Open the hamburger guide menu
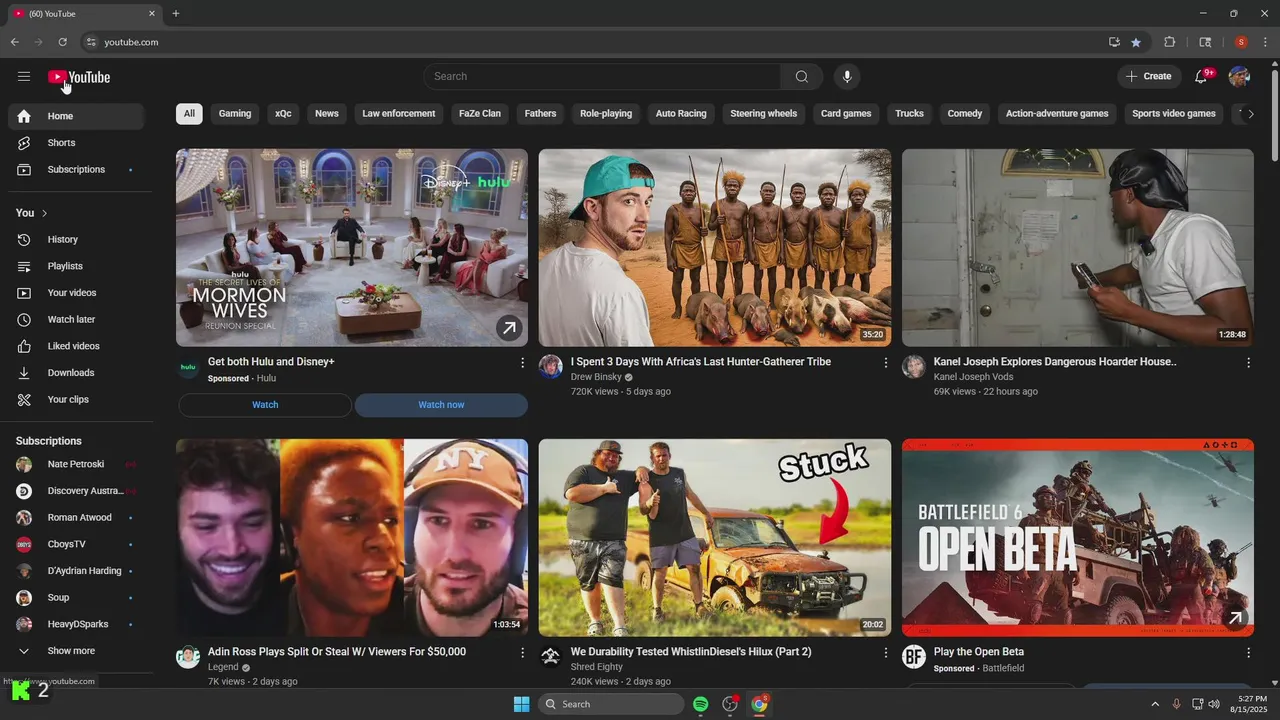The image size is (1280, 720). [24, 76]
